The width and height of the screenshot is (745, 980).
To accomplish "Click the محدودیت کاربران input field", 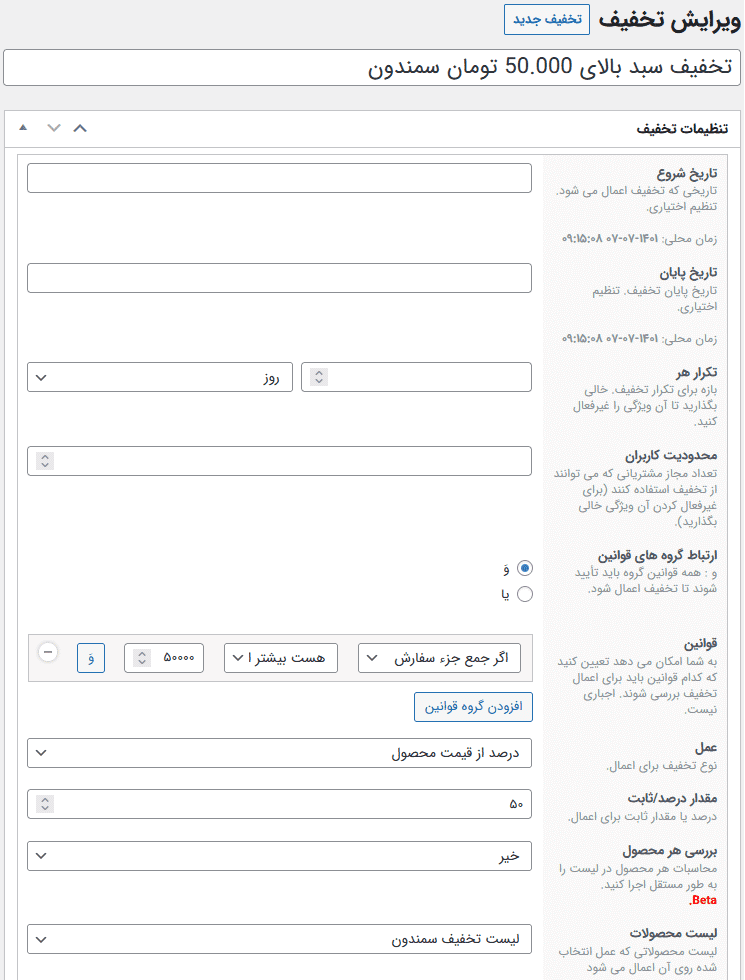I will coord(279,461).
